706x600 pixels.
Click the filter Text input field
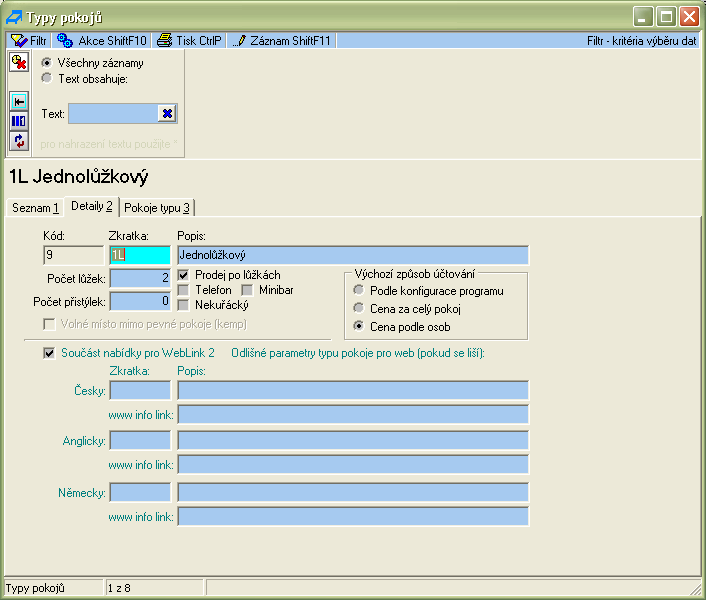(113, 114)
